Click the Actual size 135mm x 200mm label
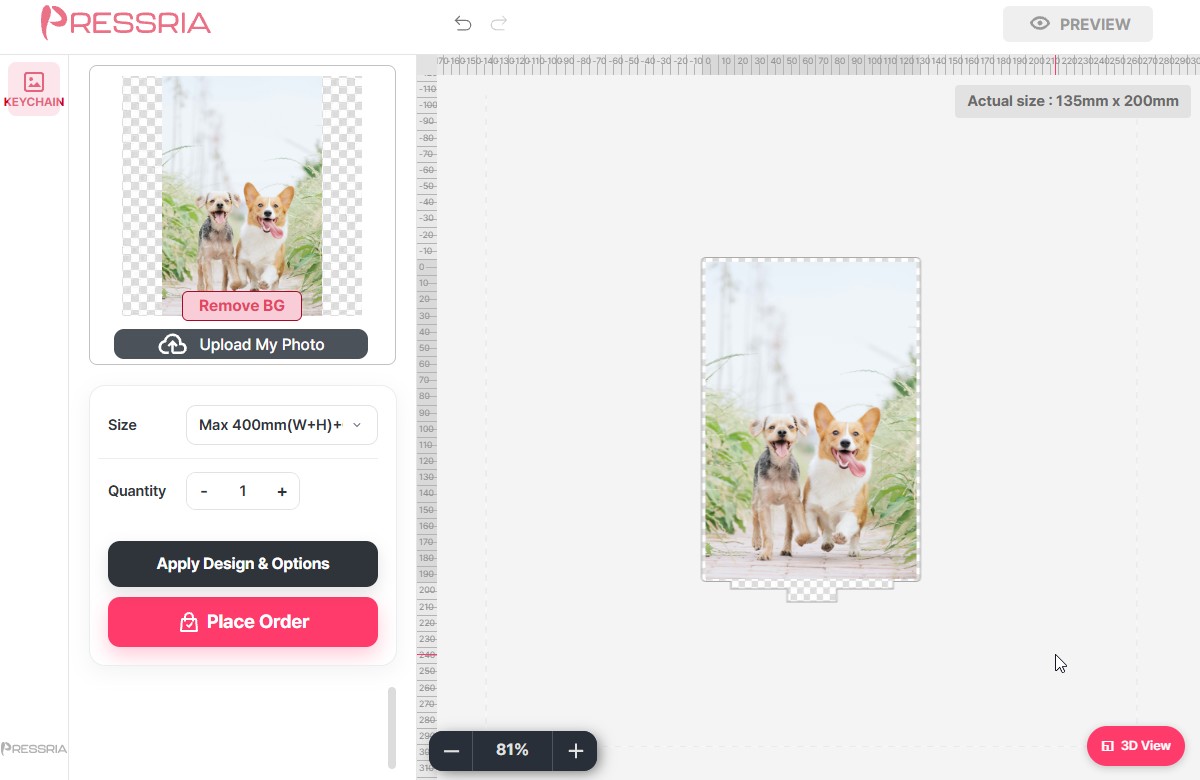 pyautogui.click(x=1073, y=101)
